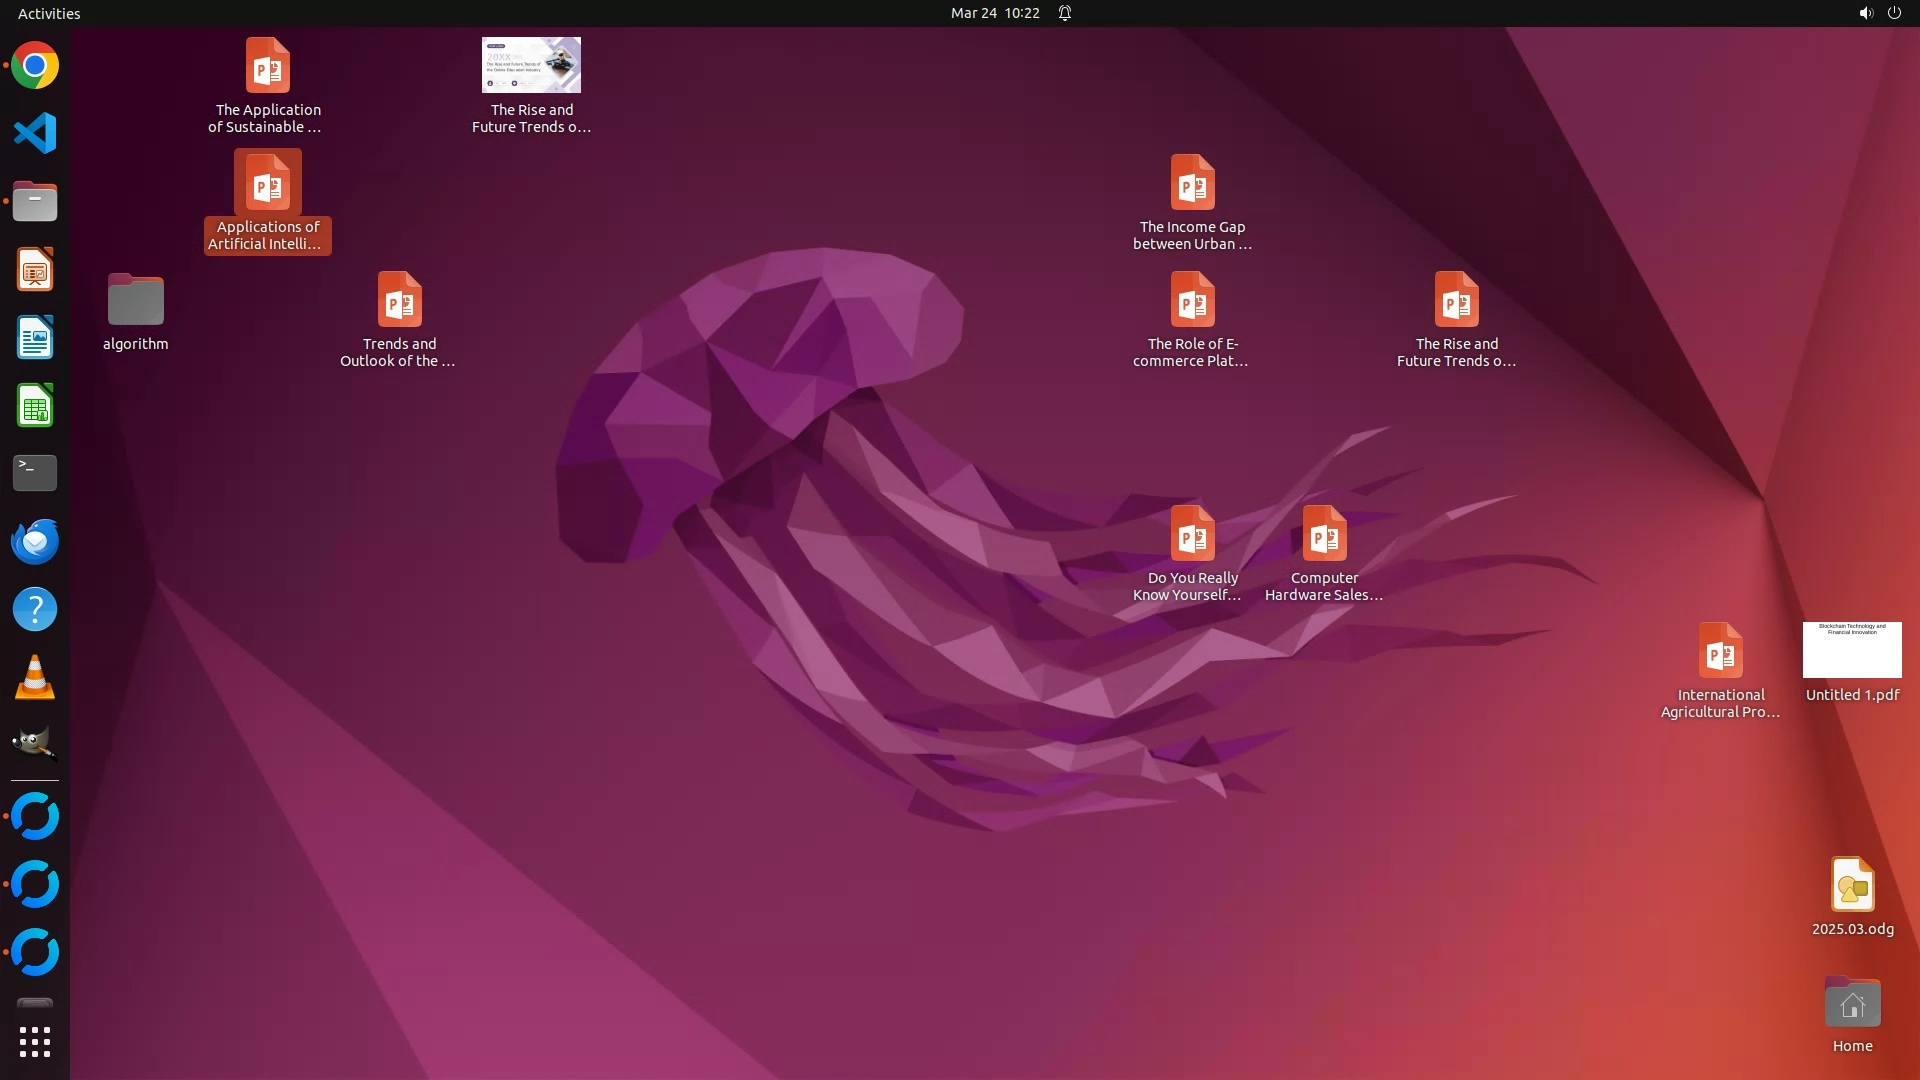
Task: Open Google Chrome from the dock
Action: coord(35,66)
